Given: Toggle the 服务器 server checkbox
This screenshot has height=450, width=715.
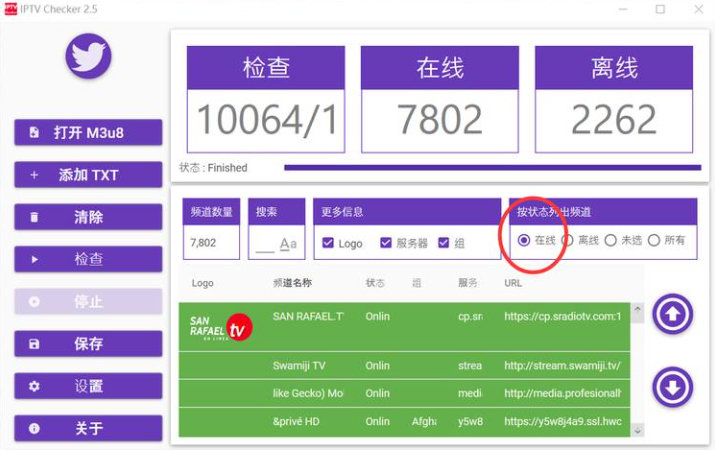Looking at the screenshot, I should click(386, 243).
